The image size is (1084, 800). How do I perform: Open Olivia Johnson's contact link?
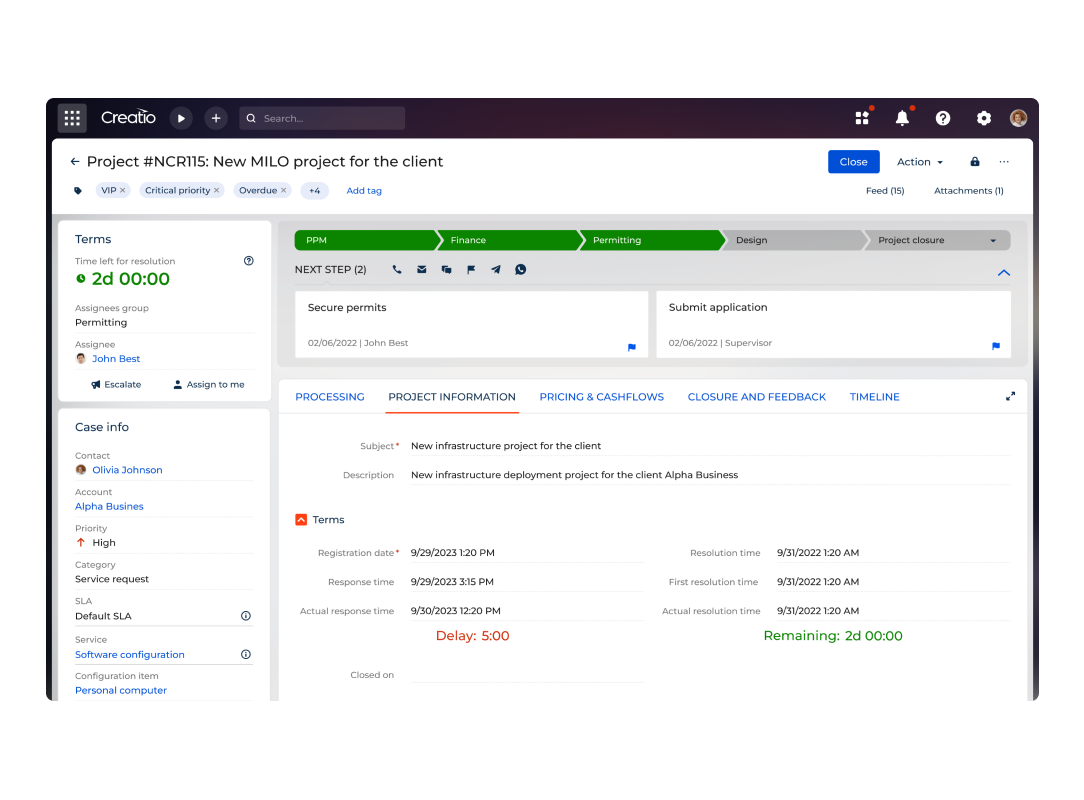point(127,469)
